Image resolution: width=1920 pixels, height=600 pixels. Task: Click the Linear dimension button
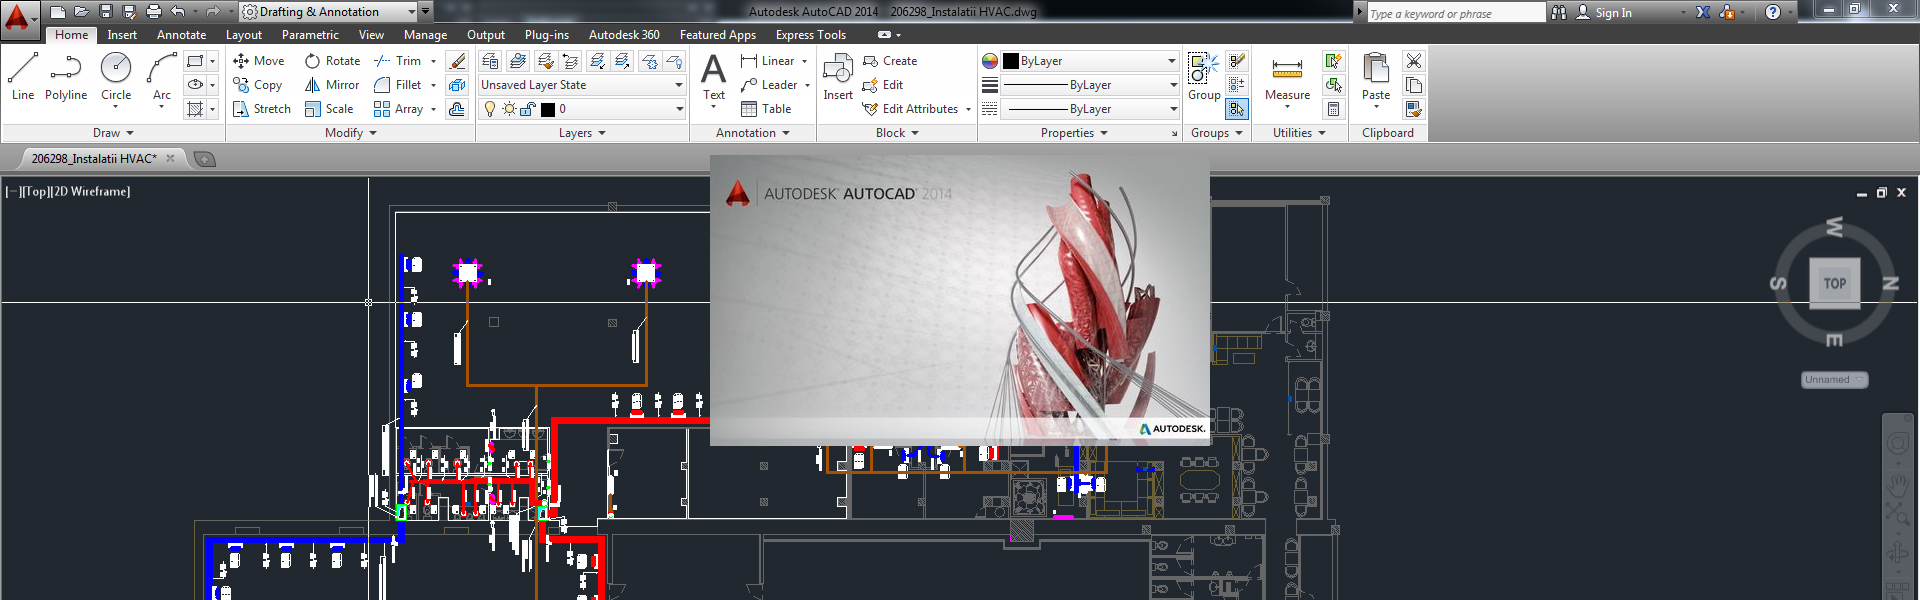767,61
